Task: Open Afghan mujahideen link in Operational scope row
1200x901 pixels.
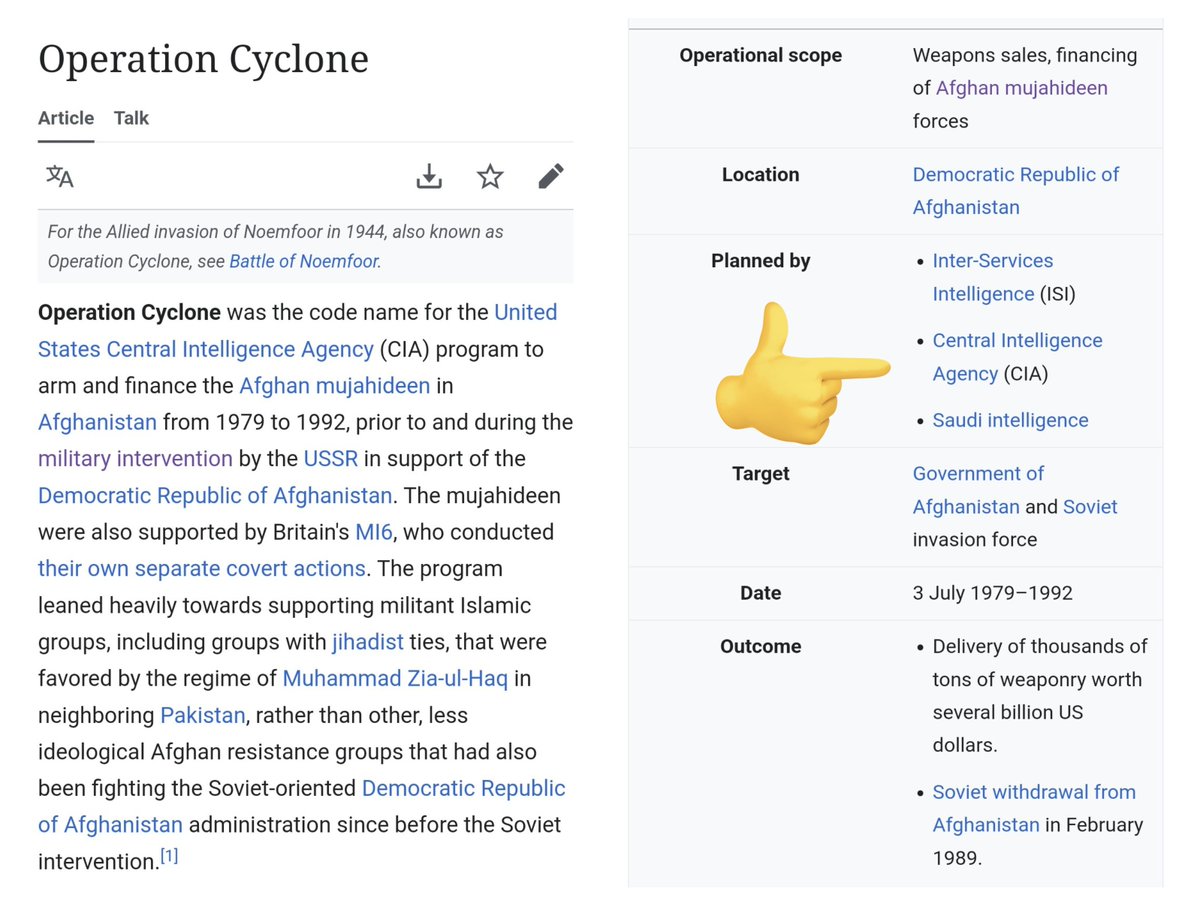Action: pyautogui.click(x=1022, y=88)
